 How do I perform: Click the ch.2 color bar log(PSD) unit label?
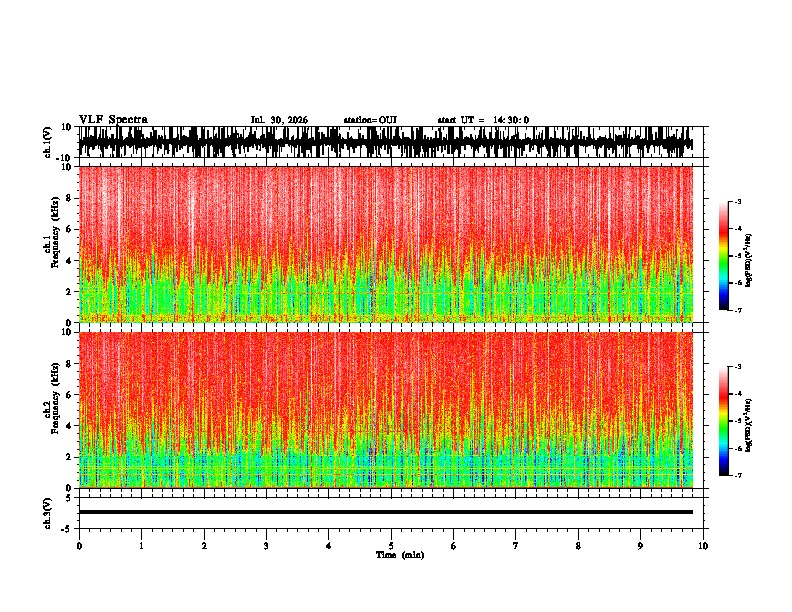749,425
